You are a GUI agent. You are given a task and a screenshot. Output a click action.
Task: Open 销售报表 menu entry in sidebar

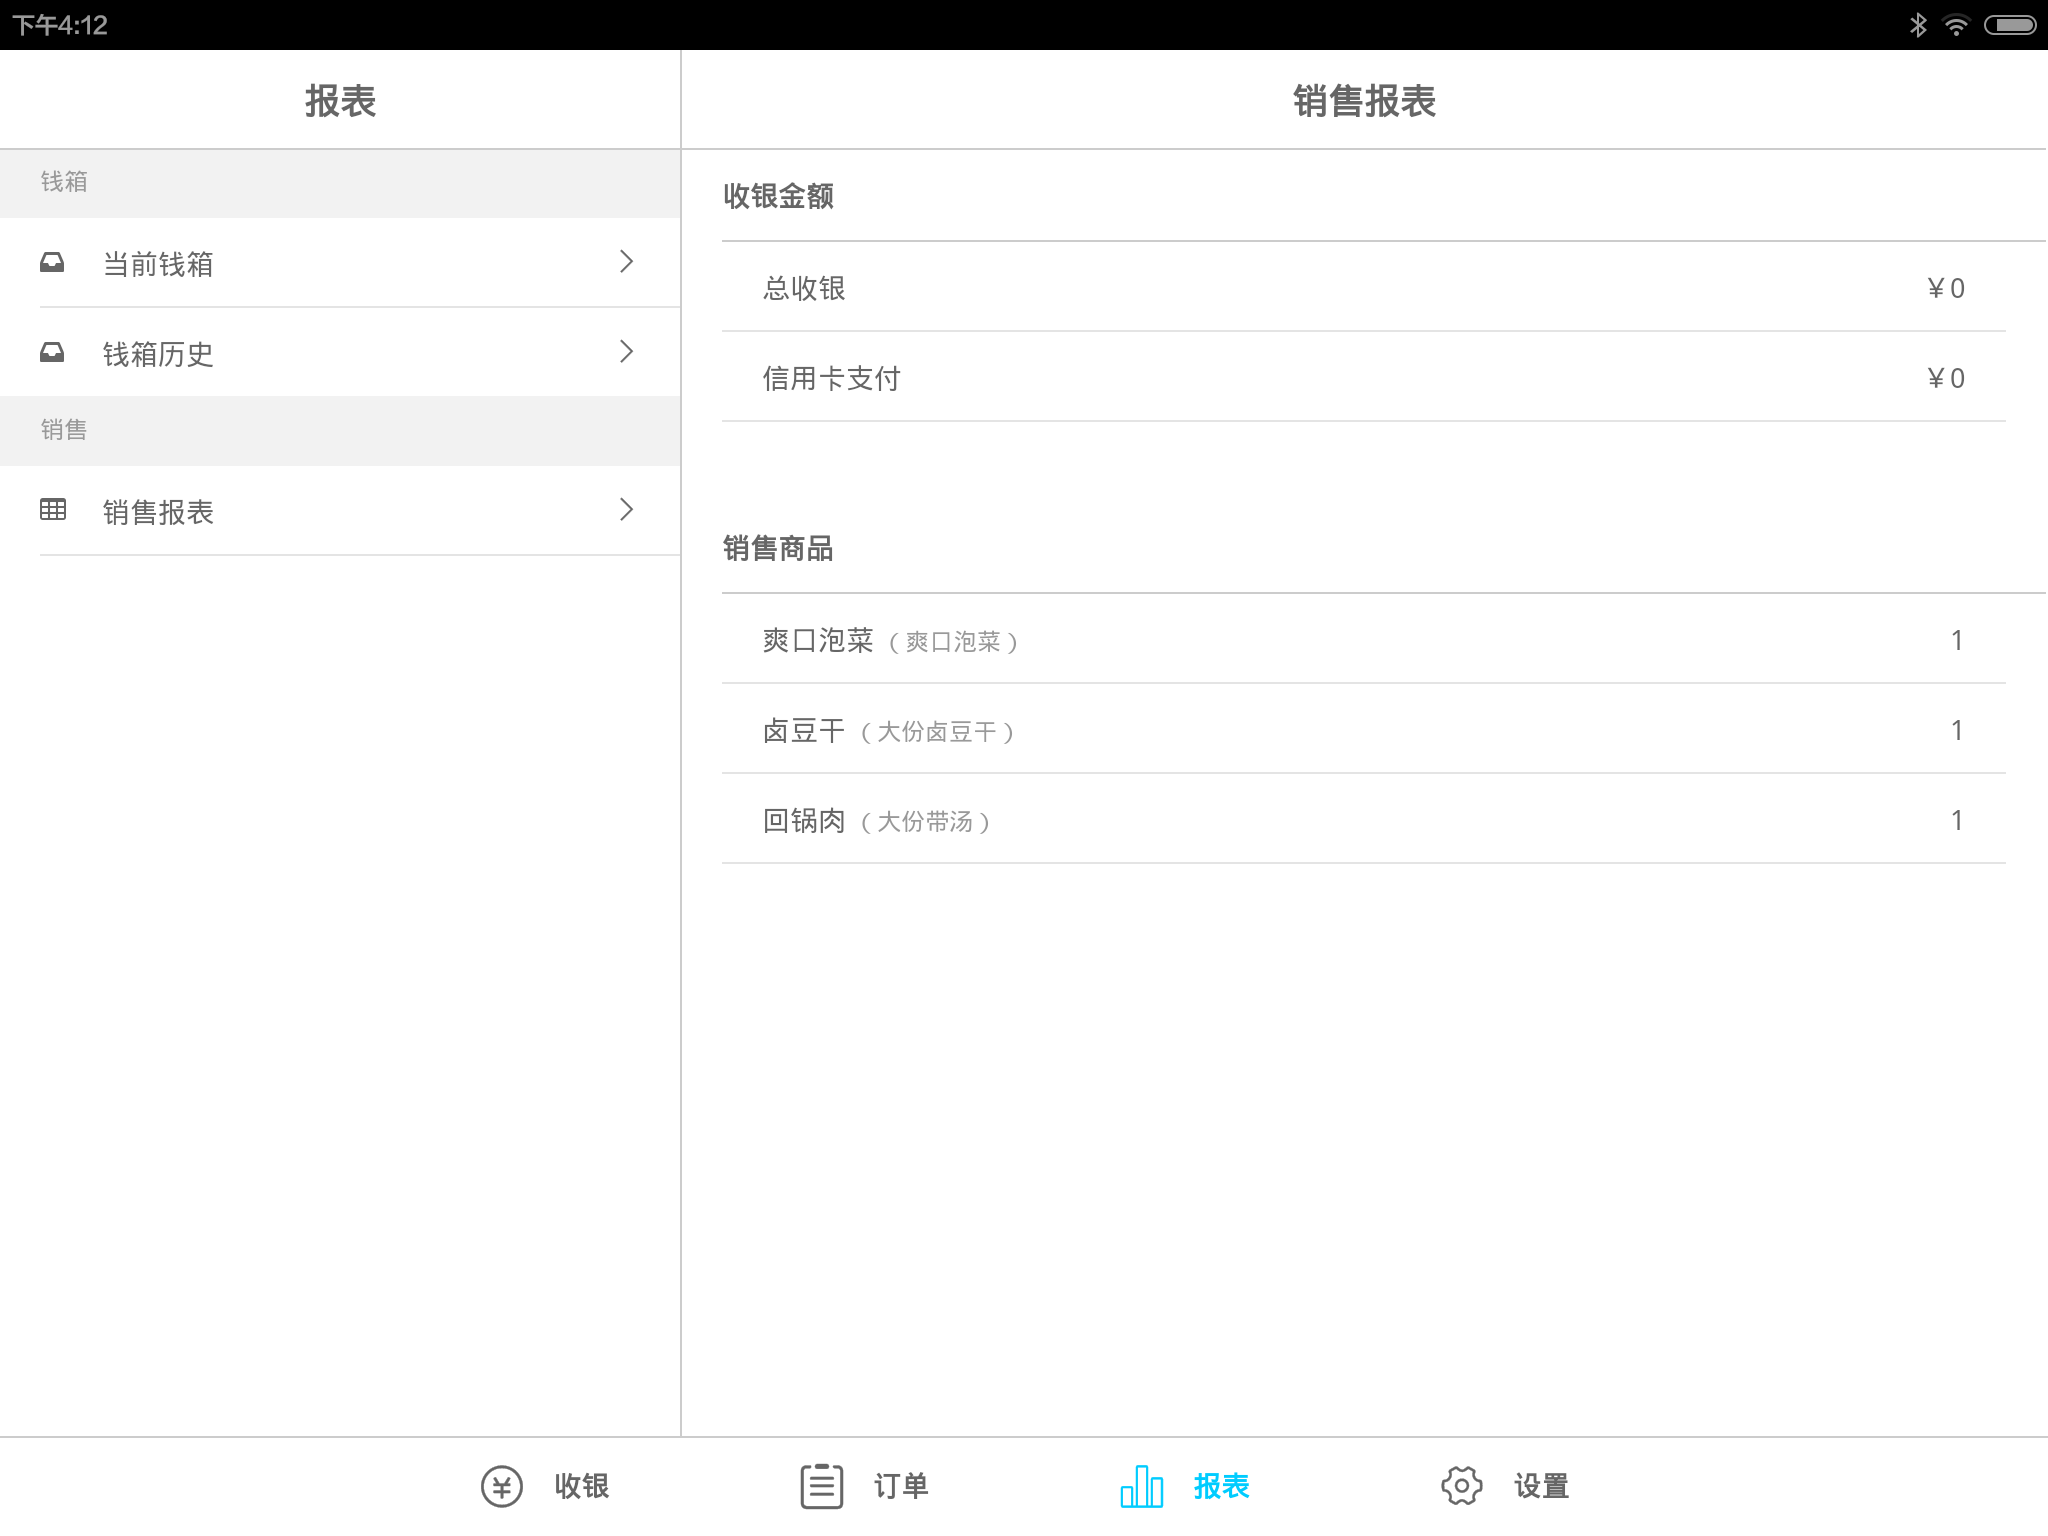340,511
